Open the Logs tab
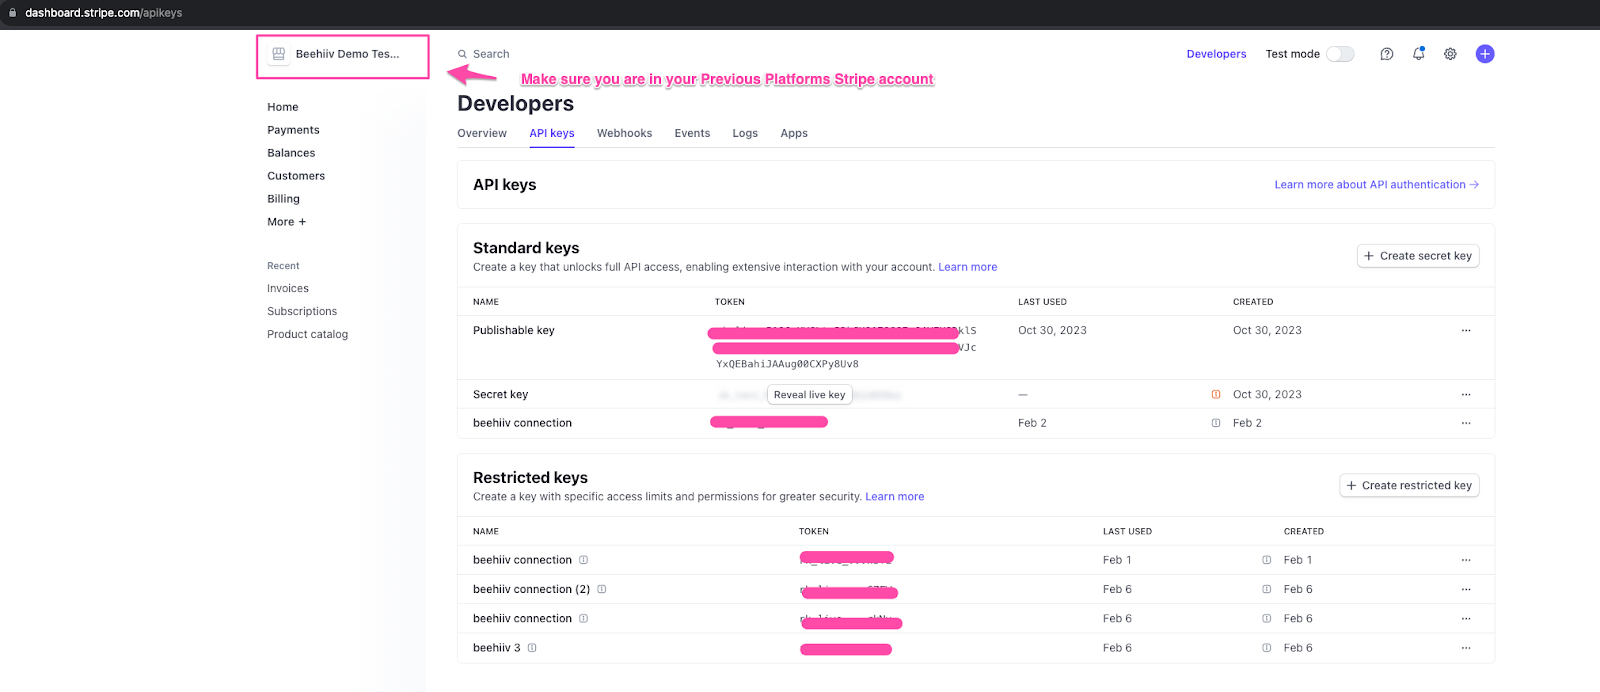Screen dimensions: 1600x692 [x=745, y=133]
